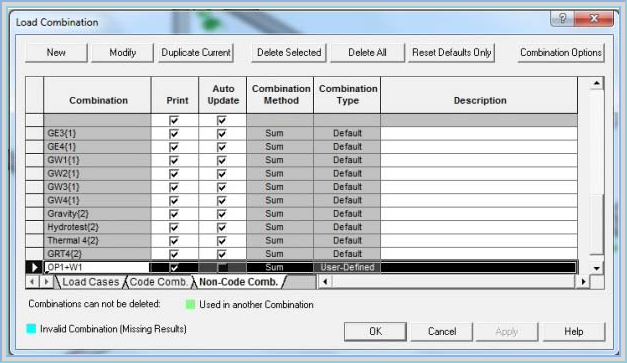Screen dimensions: 627x363
Task: Click the row selector for GW2{1}
Action: click(x=34, y=174)
